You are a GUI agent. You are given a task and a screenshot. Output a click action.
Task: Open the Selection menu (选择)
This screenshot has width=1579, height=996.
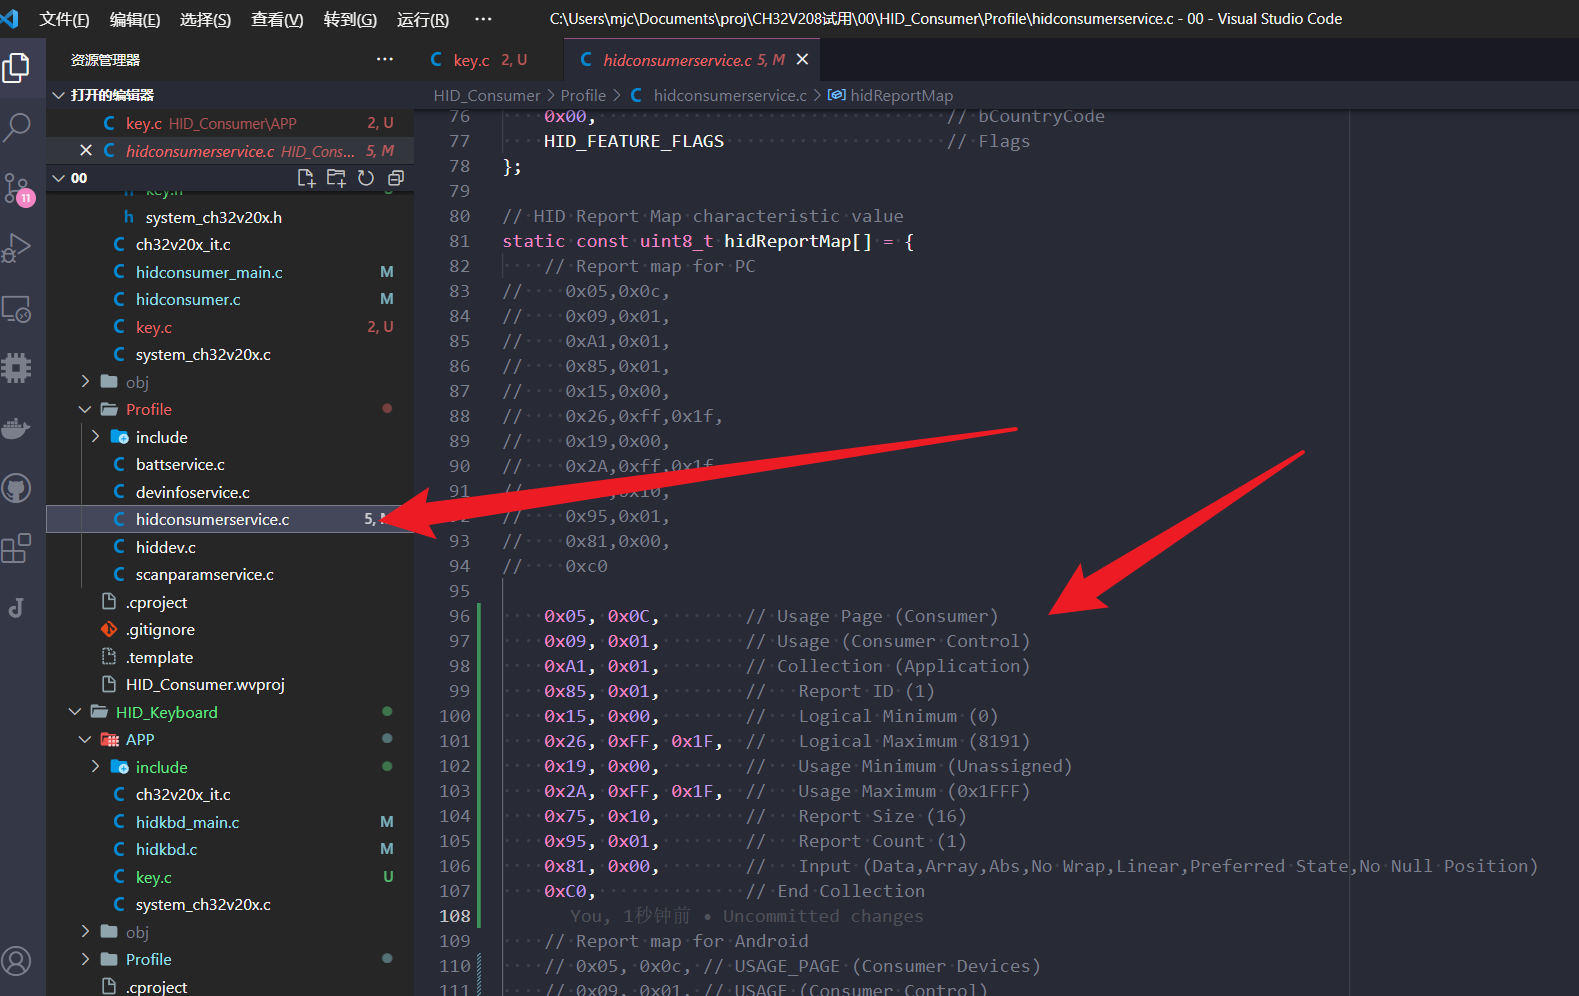[205, 19]
